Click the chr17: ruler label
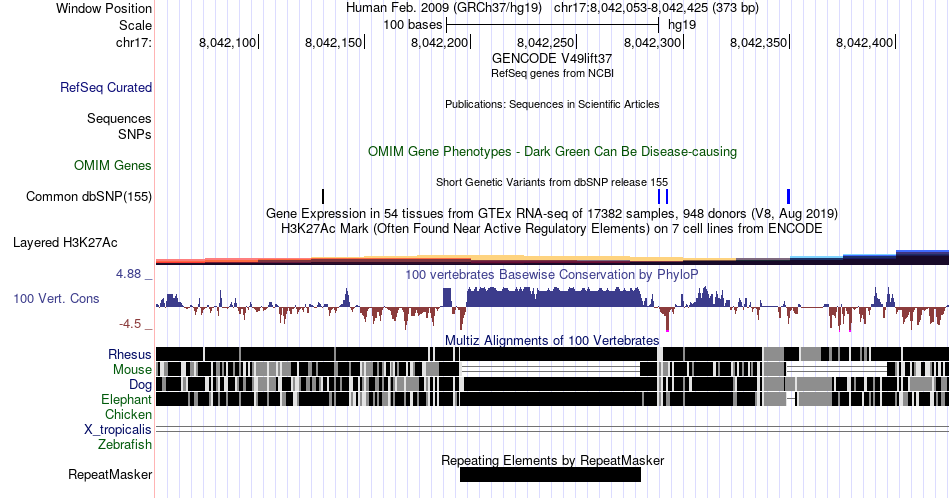 click(x=133, y=42)
